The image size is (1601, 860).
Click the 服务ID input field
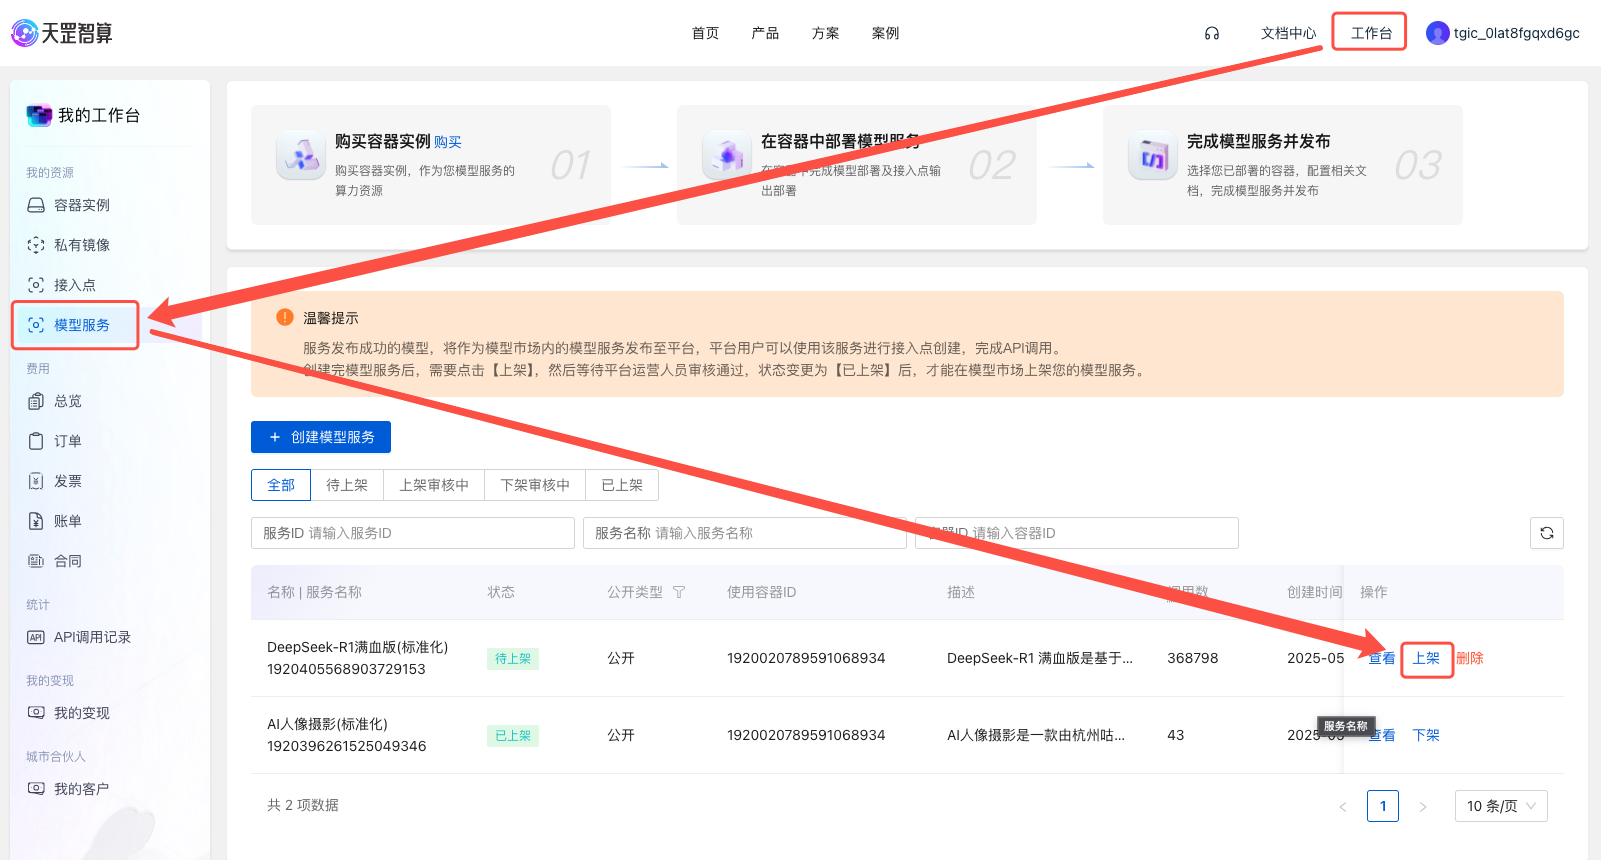413,533
